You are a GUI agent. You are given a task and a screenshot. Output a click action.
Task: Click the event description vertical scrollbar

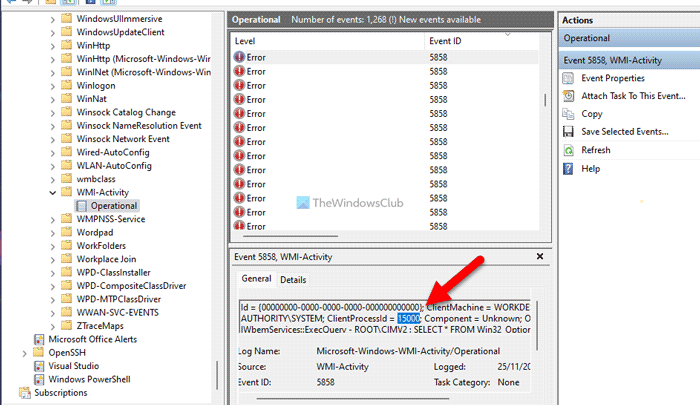click(x=537, y=326)
